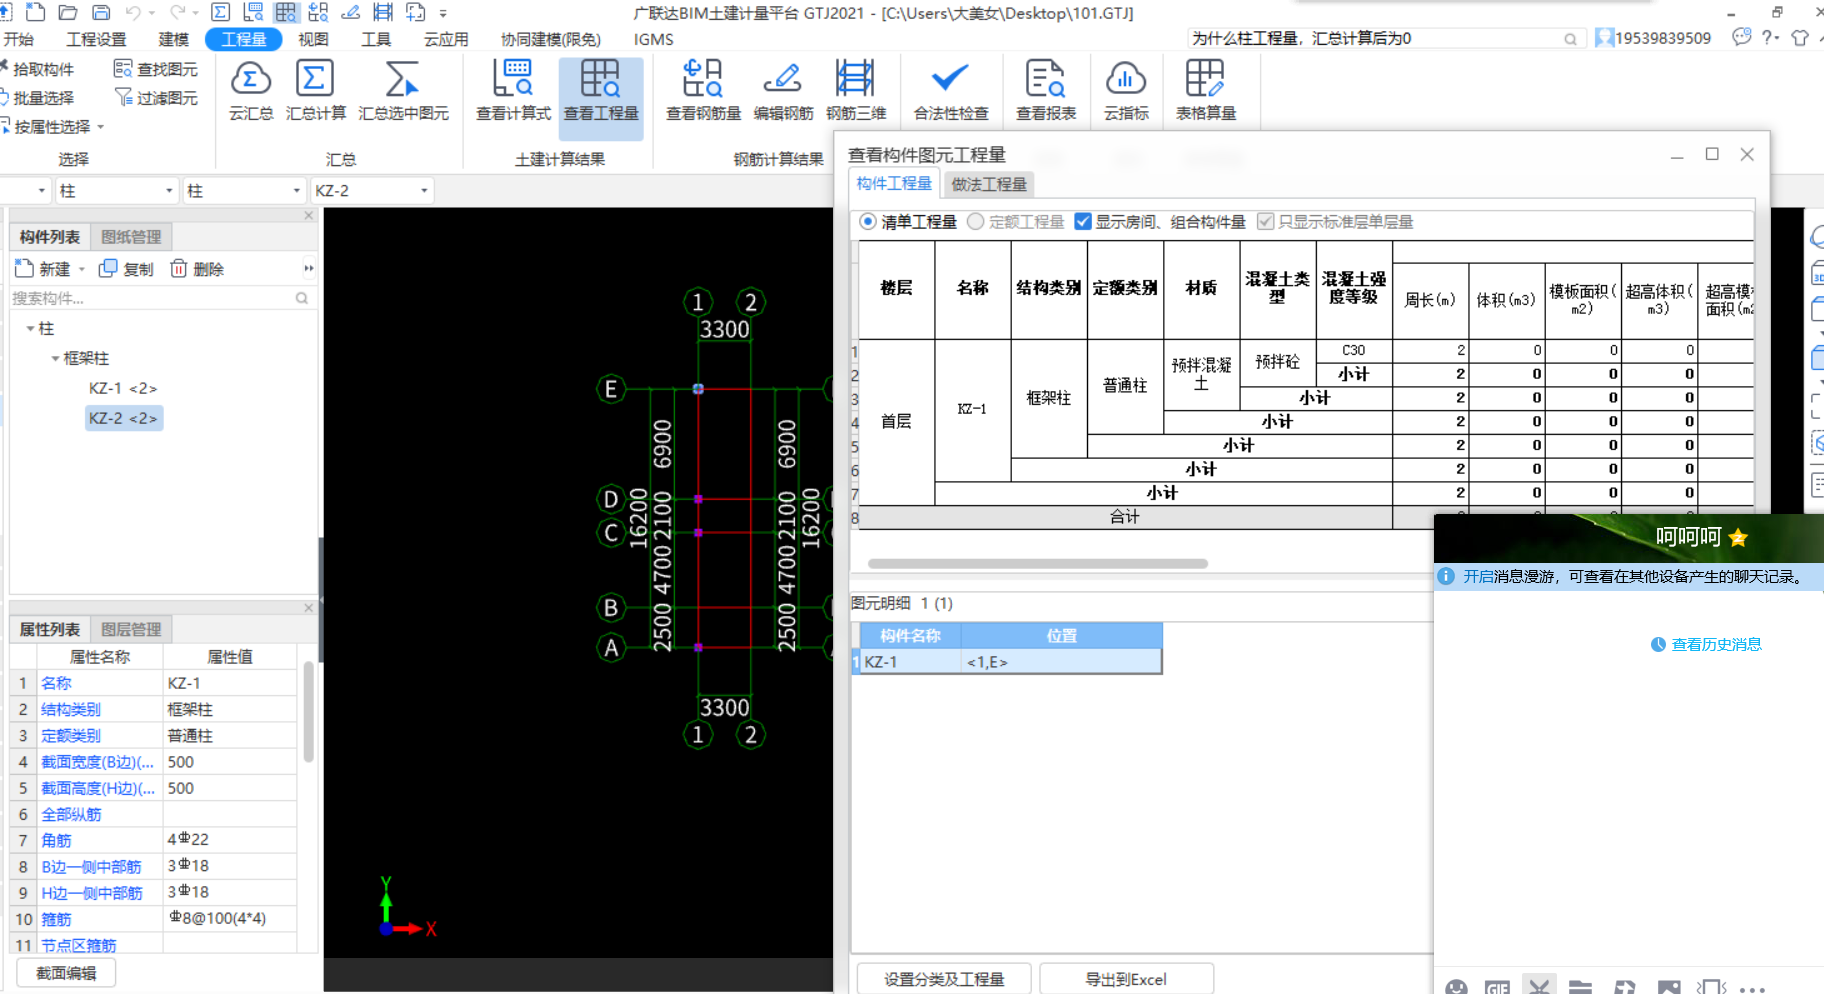Run 合法性检查 validity check
Image resolution: width=1824 pixels, height=994 pixels.
950,91
